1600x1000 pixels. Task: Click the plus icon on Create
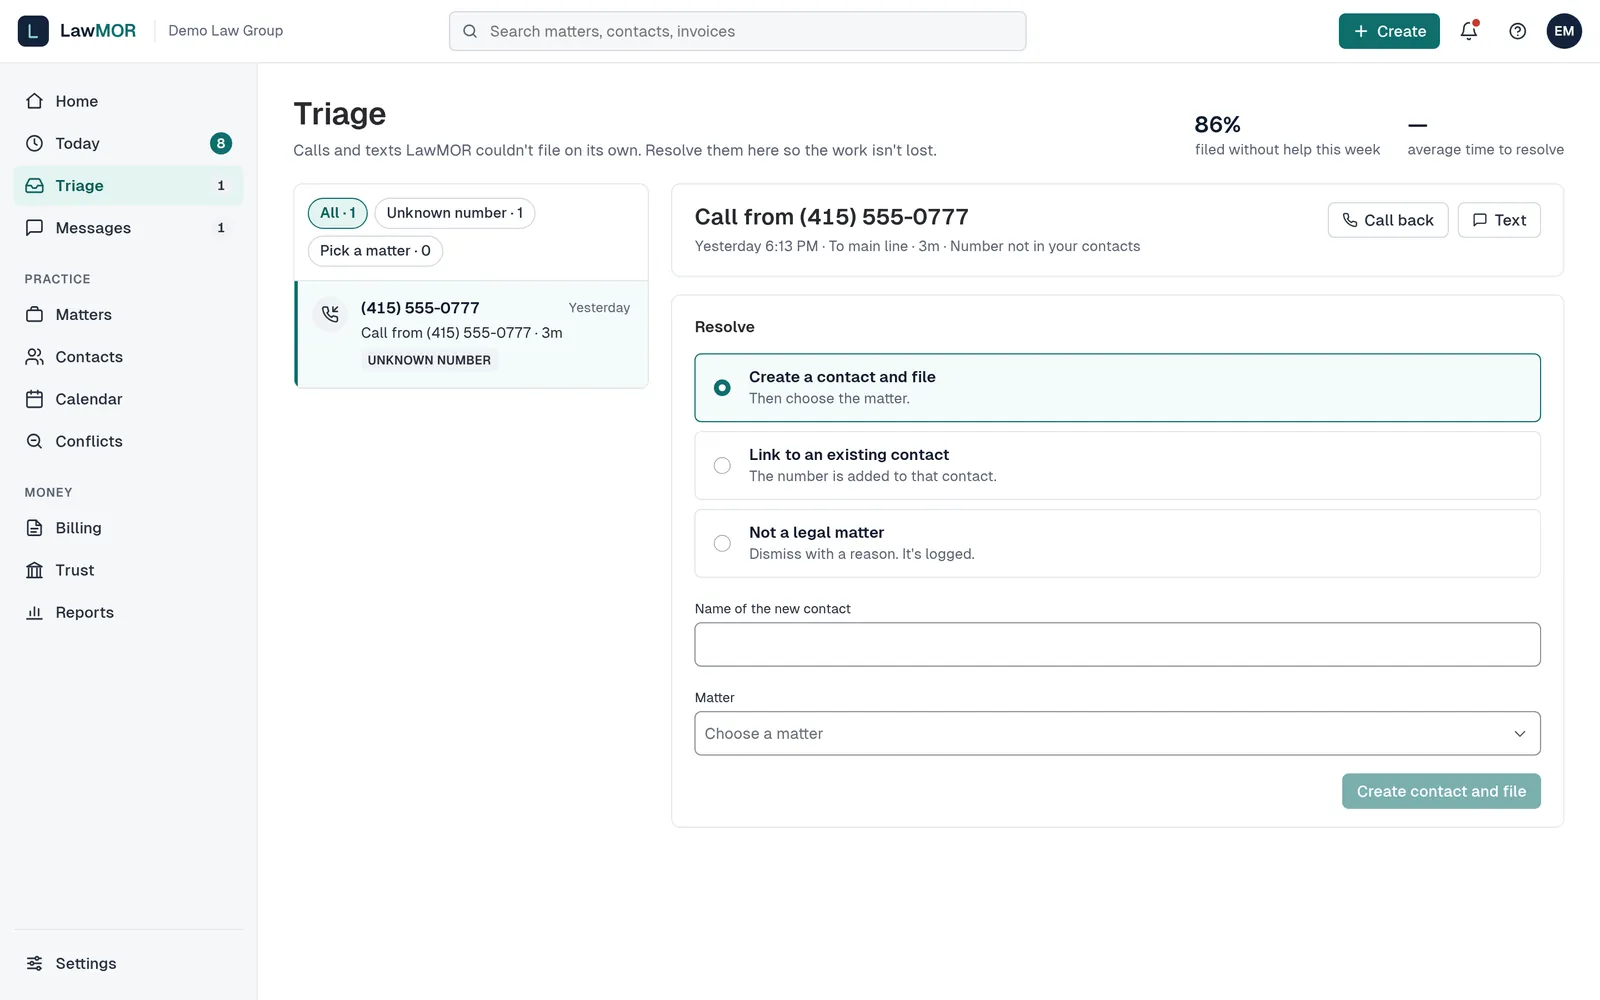pyautogui.click(x=1361, y=31)
